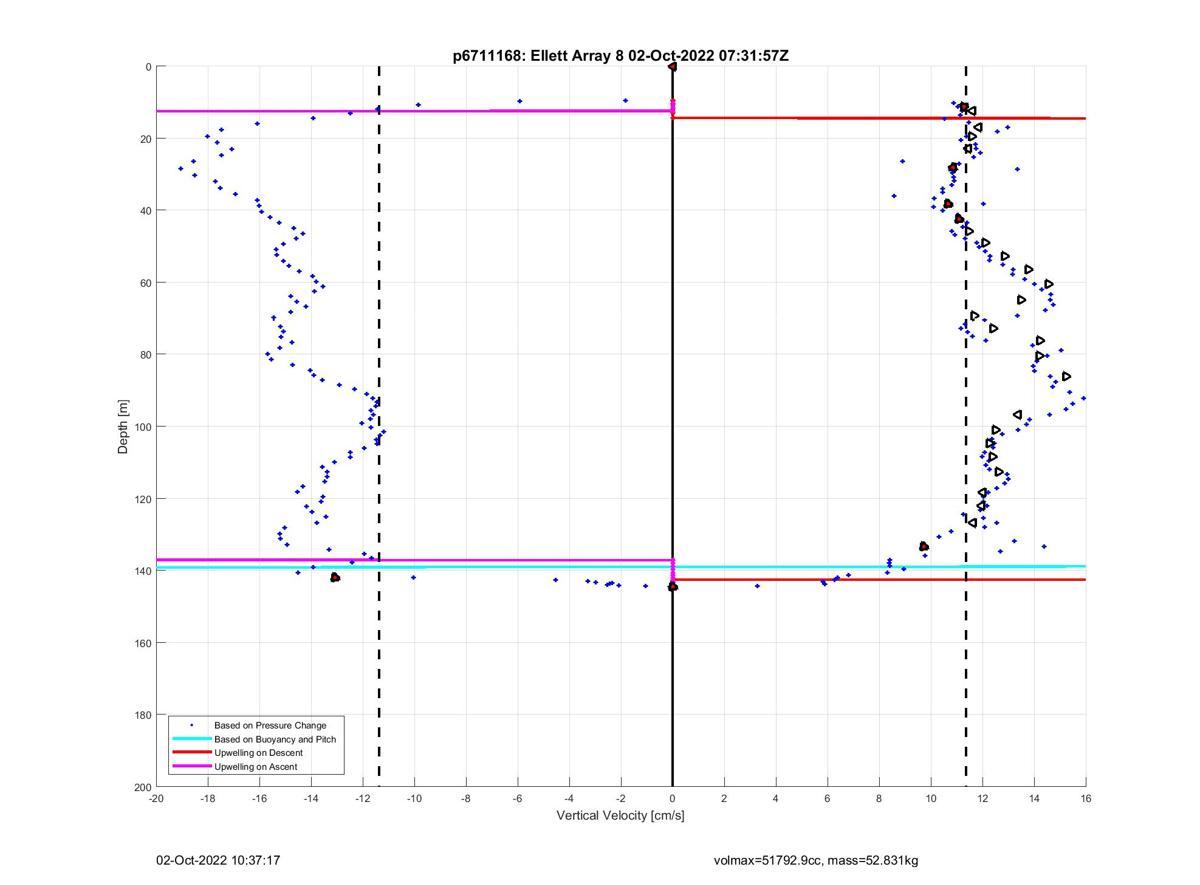
Task: Click the x-axis tick label '16'
Action: click(x=1086, y=798)
